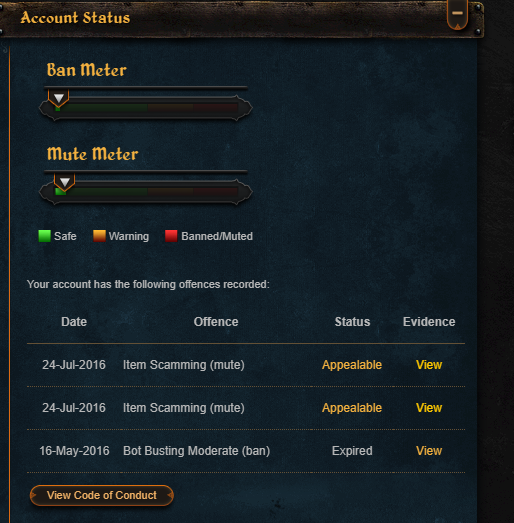Viewport: 514px width, 523px height.
Task: Click the Ban Meter triangle marker
Action: click(59, 98)
